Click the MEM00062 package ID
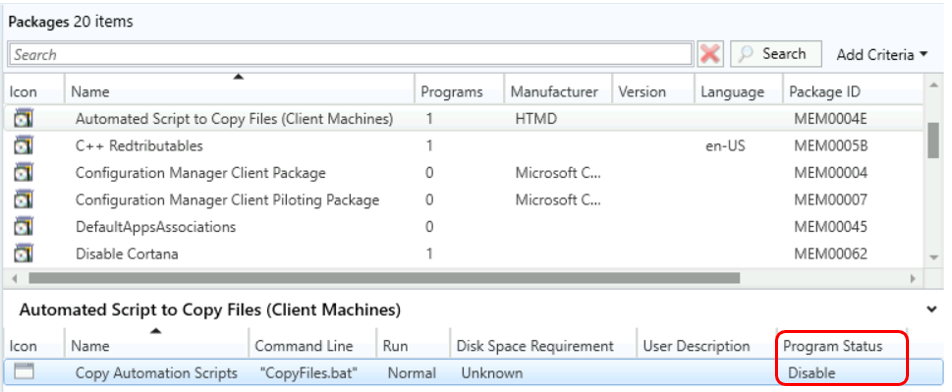 tap(830, 253)
